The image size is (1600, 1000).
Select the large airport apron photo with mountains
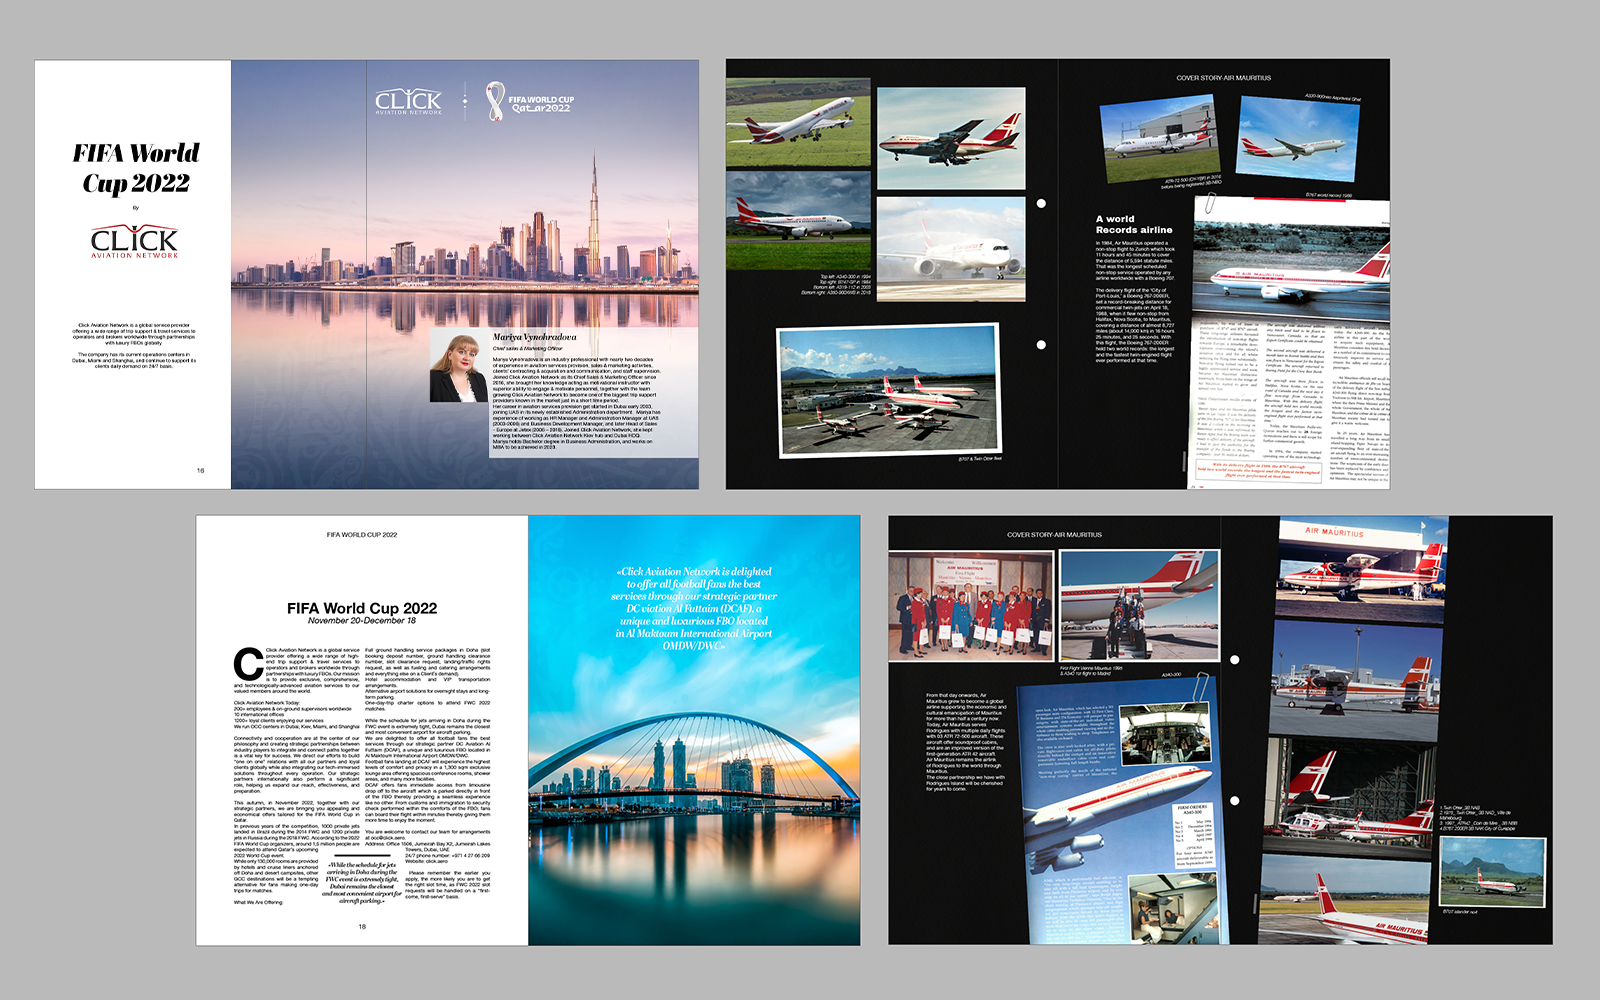(888, 391)
